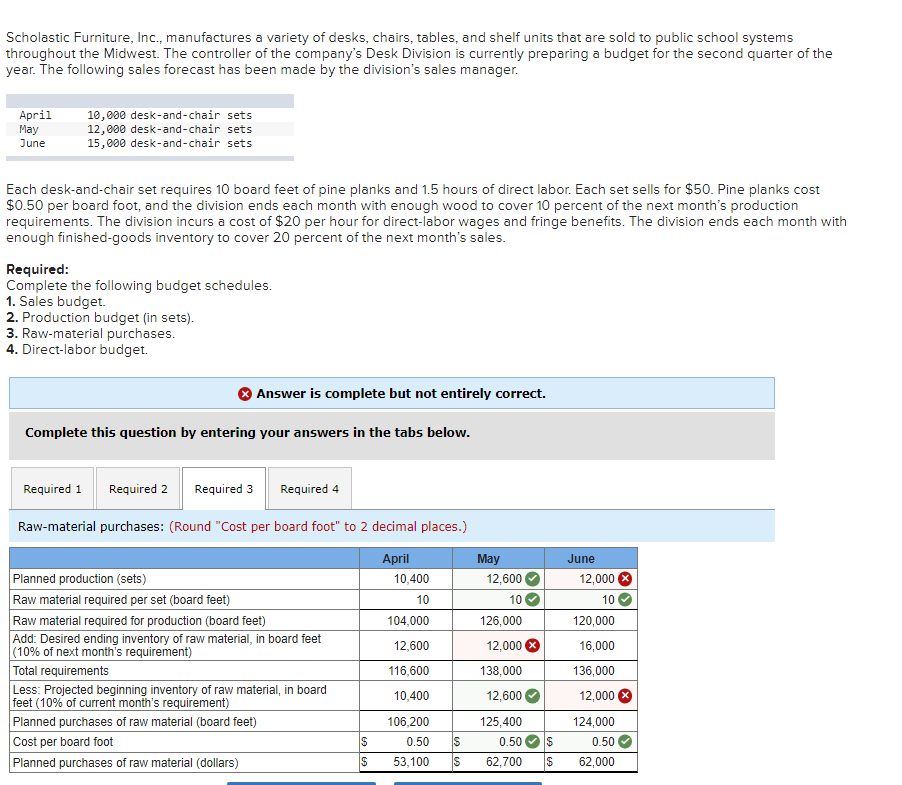The image size is (902, 785).
Task: Click April cost per board foot 0.50
Action: (x=418, y=742)
